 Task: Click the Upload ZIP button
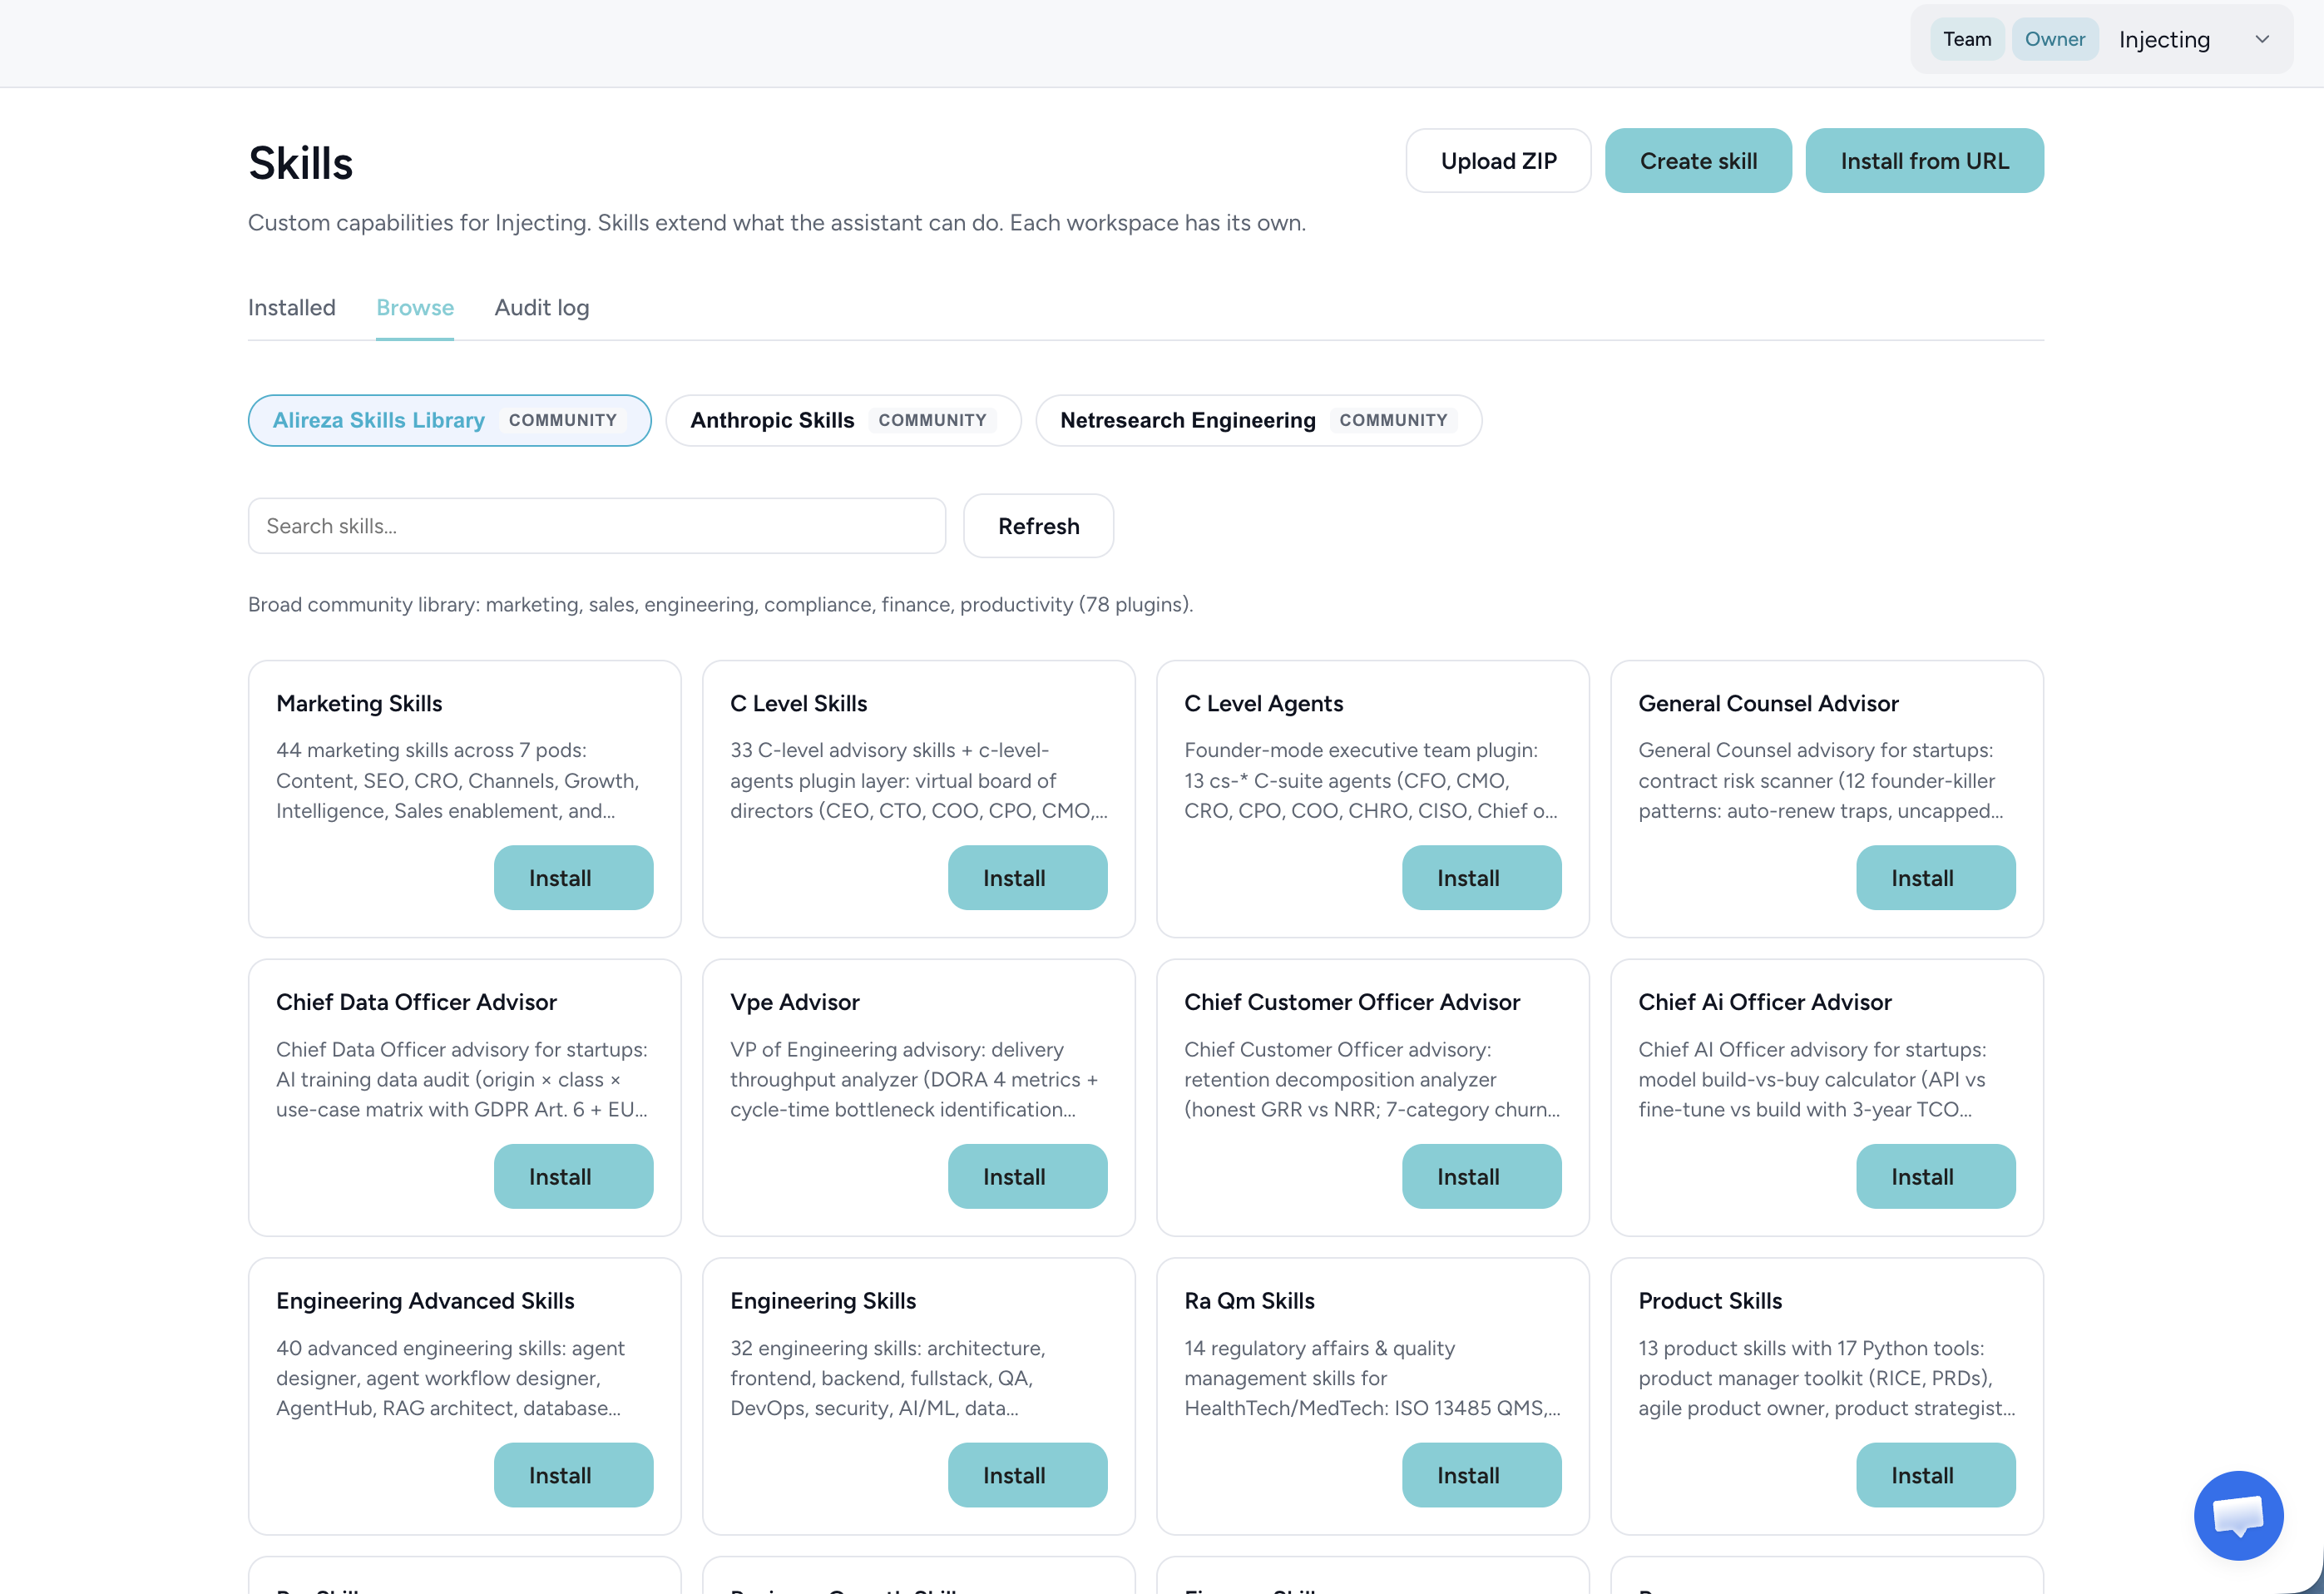point(1498,160)
